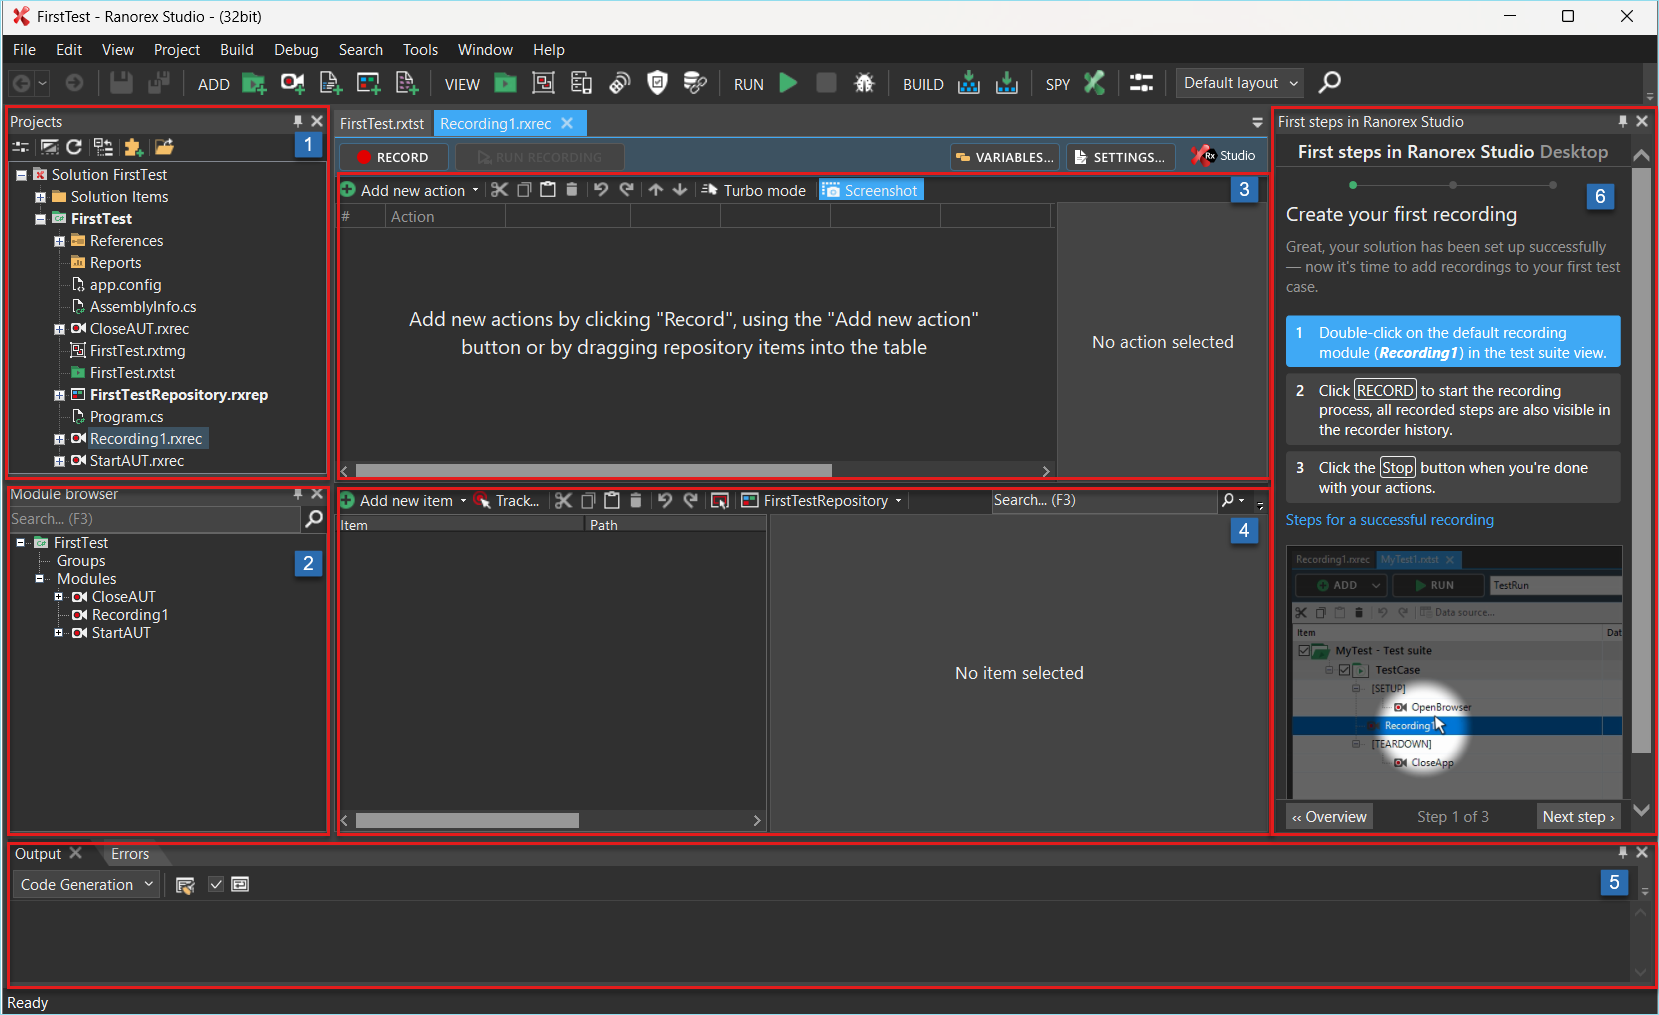Click the repository Search (F3) field

click(x=1103, y=500)
